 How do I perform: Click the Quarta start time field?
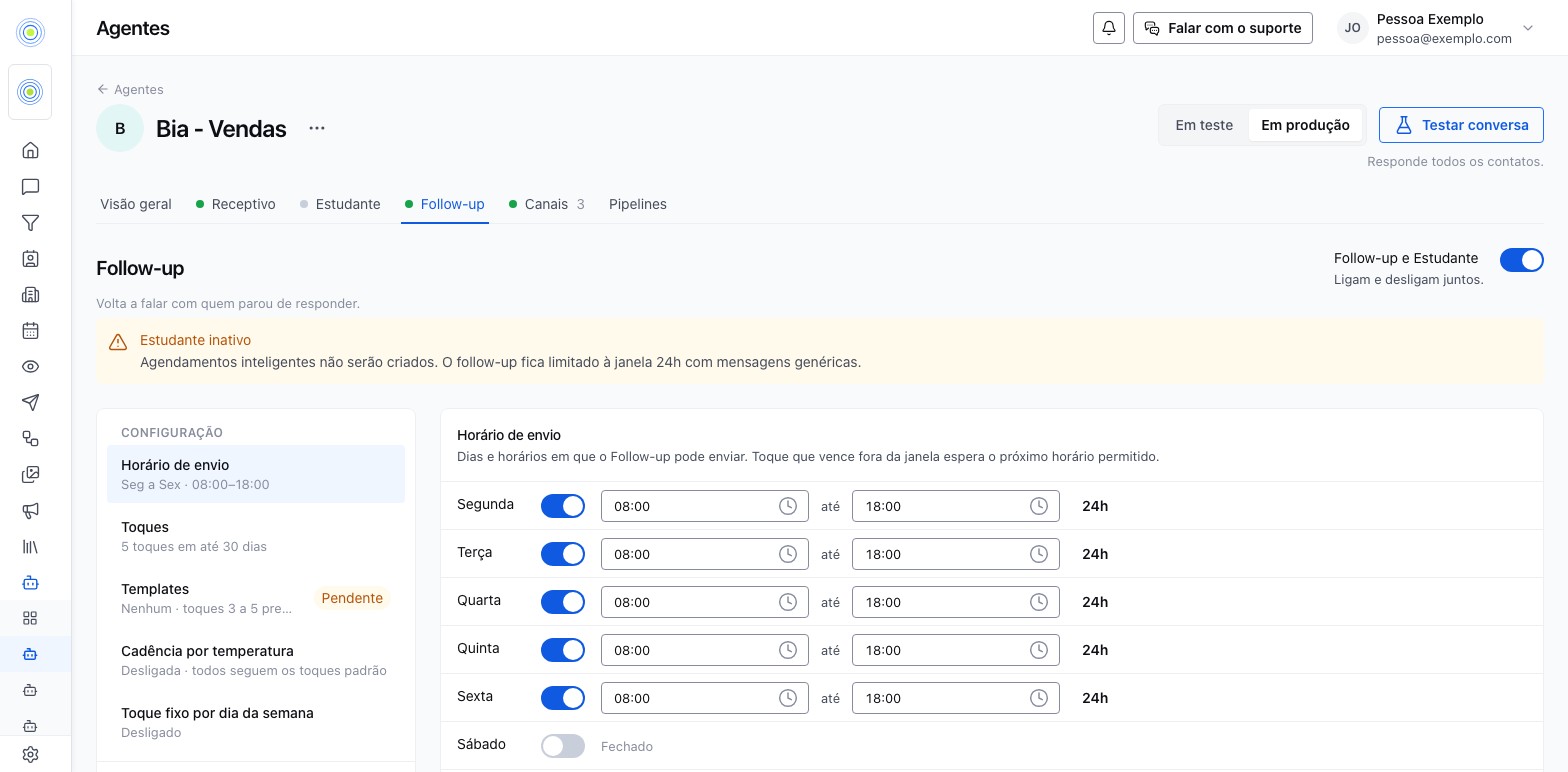coord(704,602)
